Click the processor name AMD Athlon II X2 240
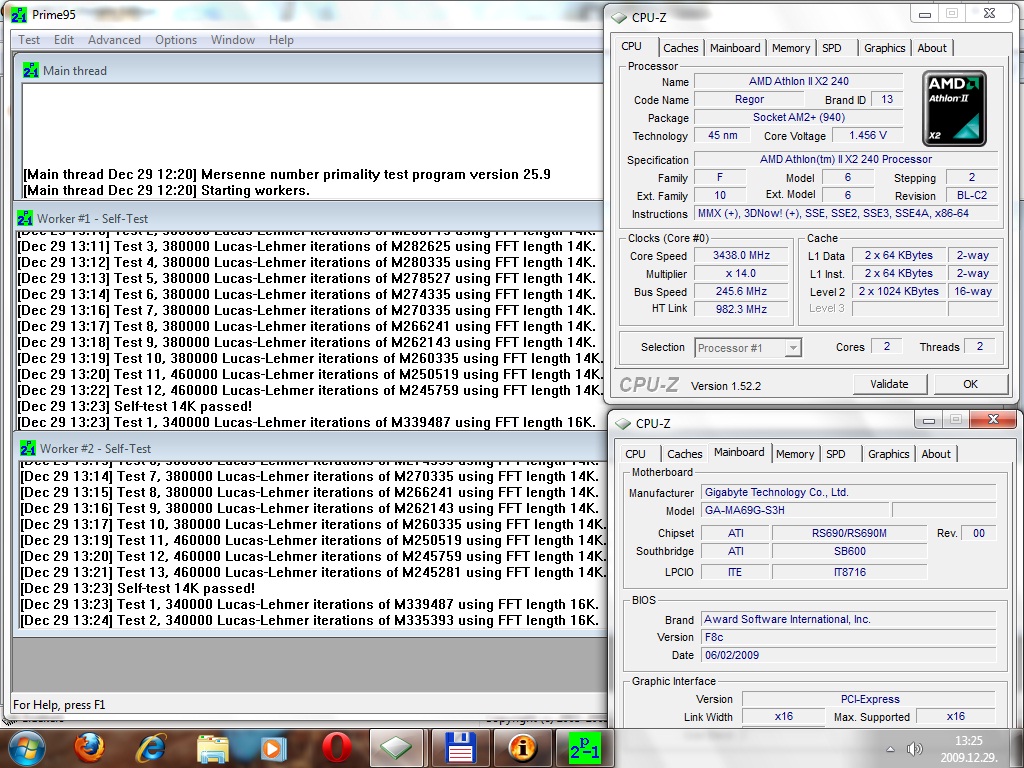The image size is (1024, 768). coord(798,81)
